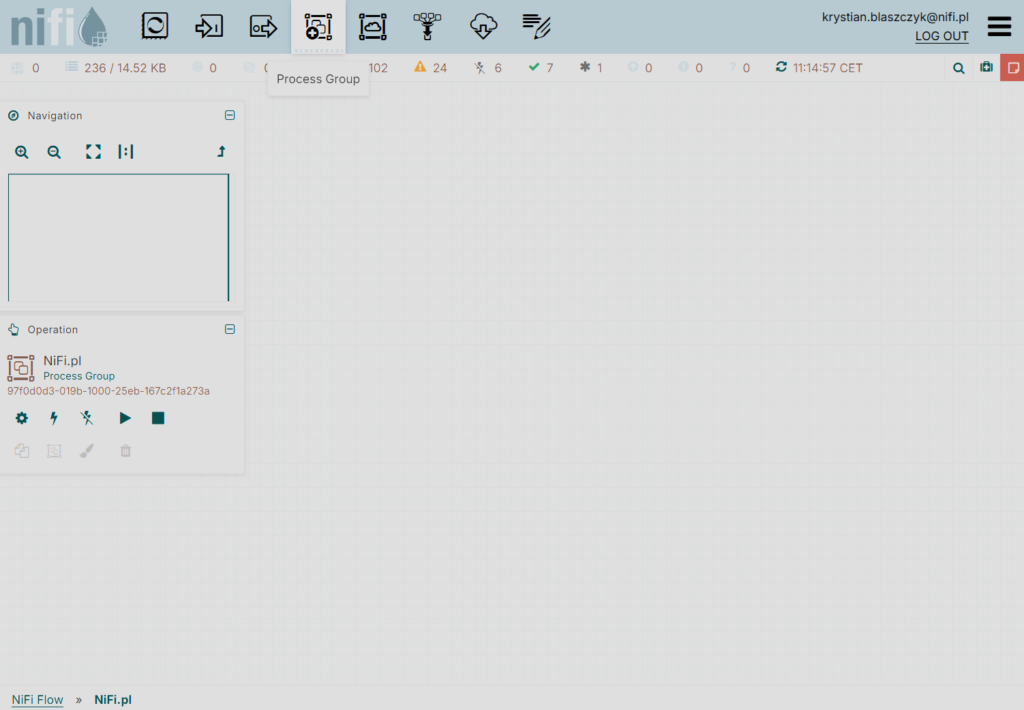Open process group configuration gear
This screenshot has height=710, width=1024.
(22, 418)
